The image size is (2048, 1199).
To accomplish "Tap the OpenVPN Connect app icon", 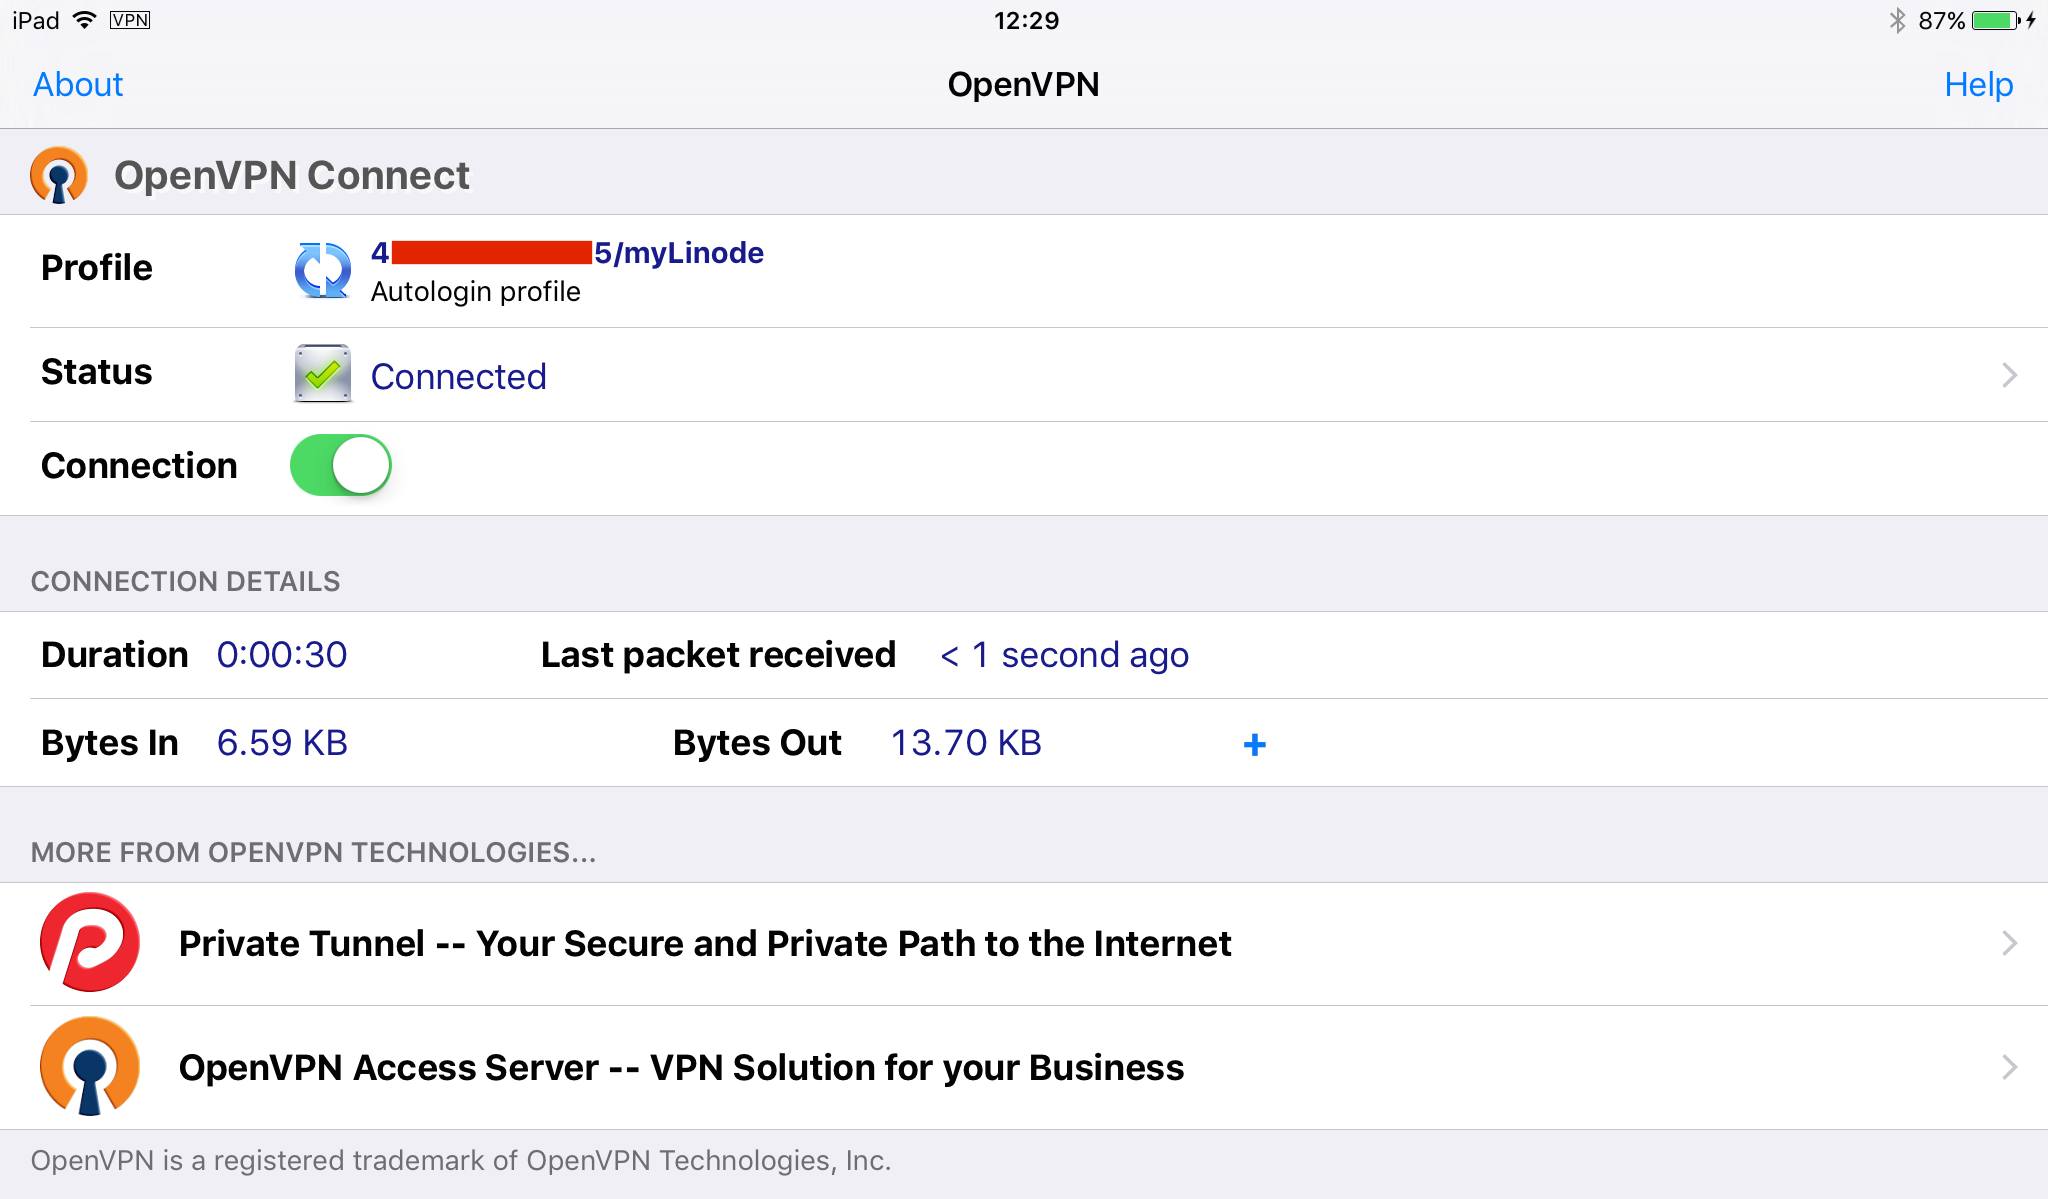I will coord(57,172).
